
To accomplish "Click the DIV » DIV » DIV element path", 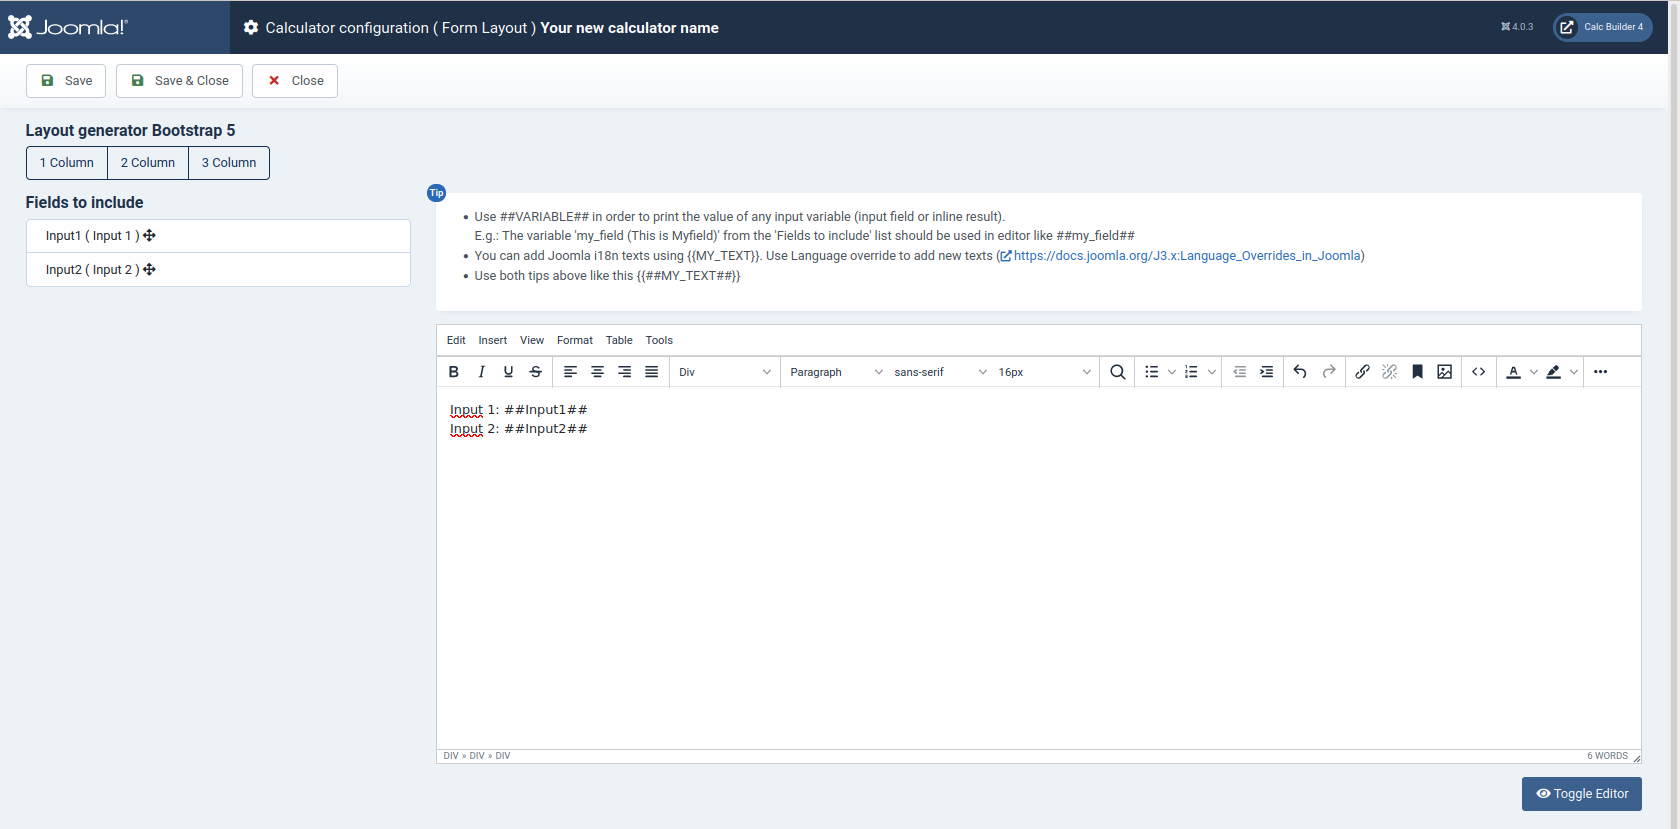I will (x=477, y=756).
